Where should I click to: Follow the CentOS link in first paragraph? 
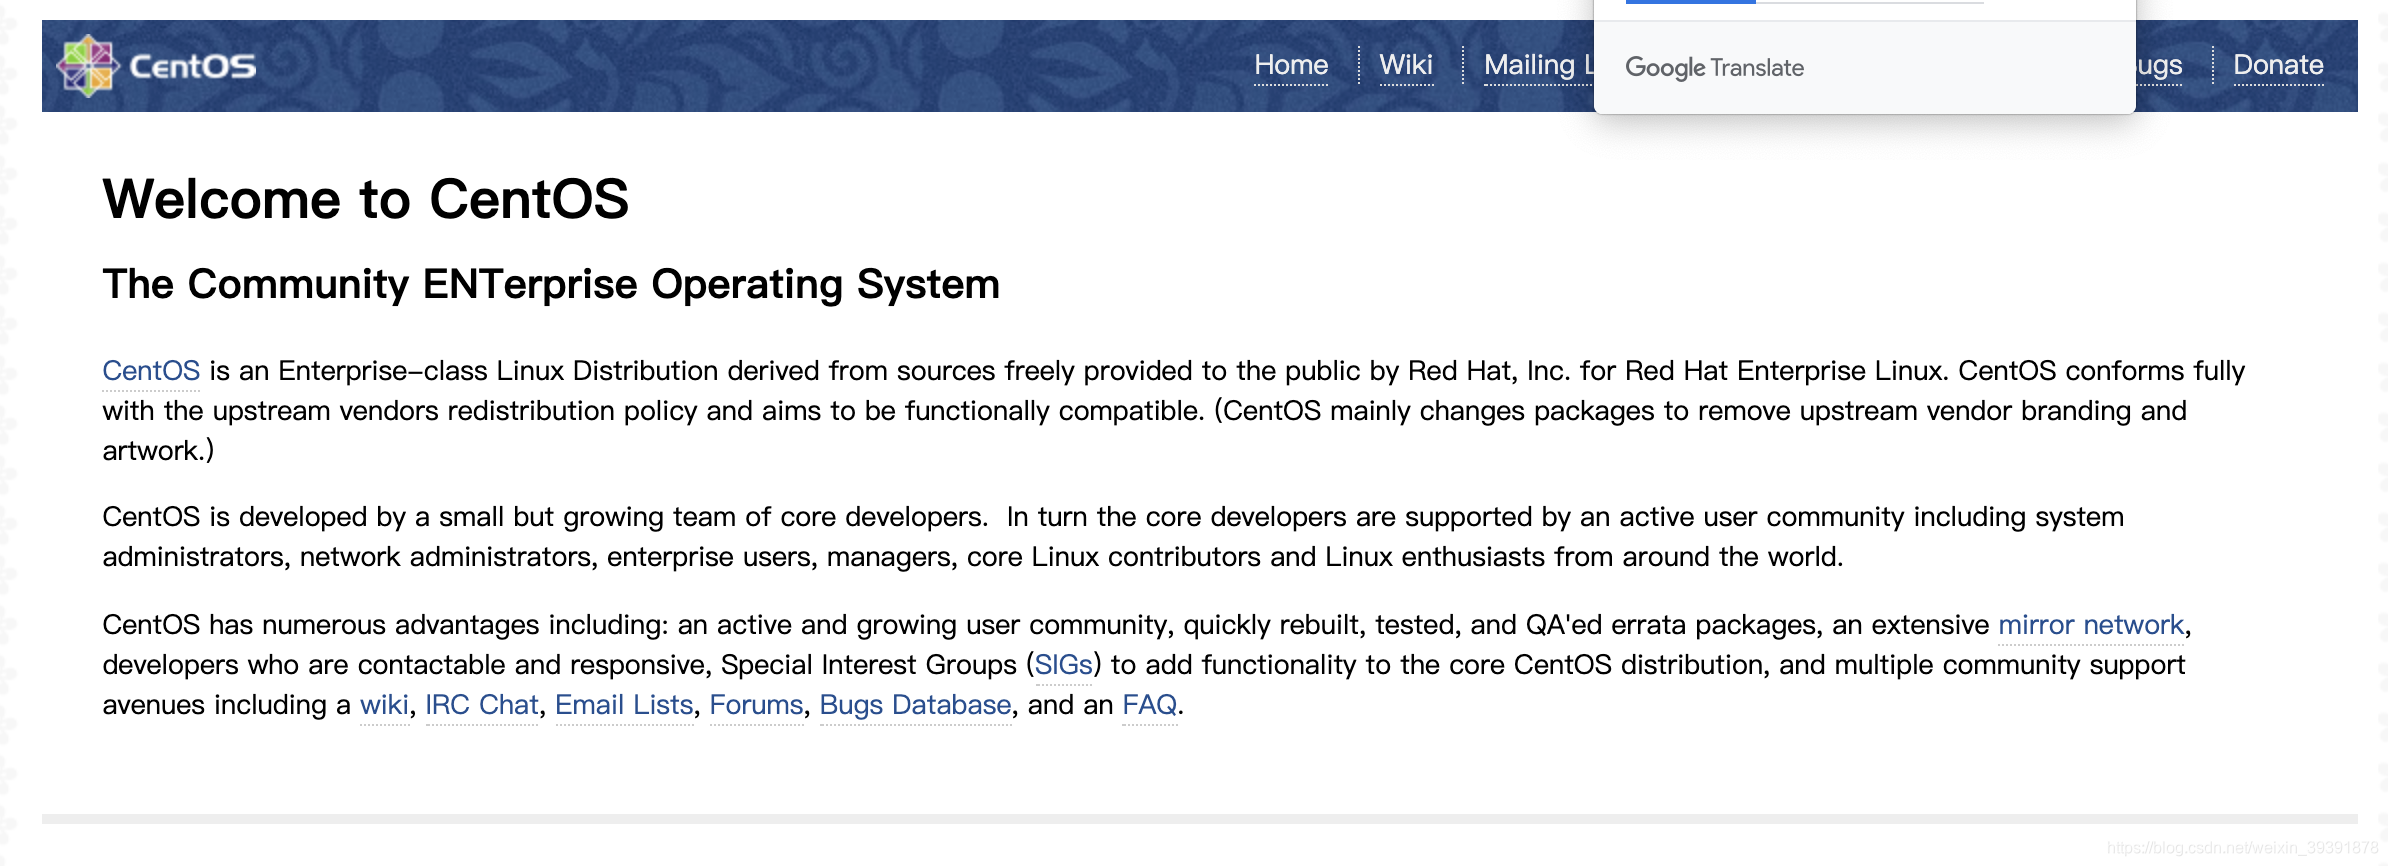click(x=151, y=371)
